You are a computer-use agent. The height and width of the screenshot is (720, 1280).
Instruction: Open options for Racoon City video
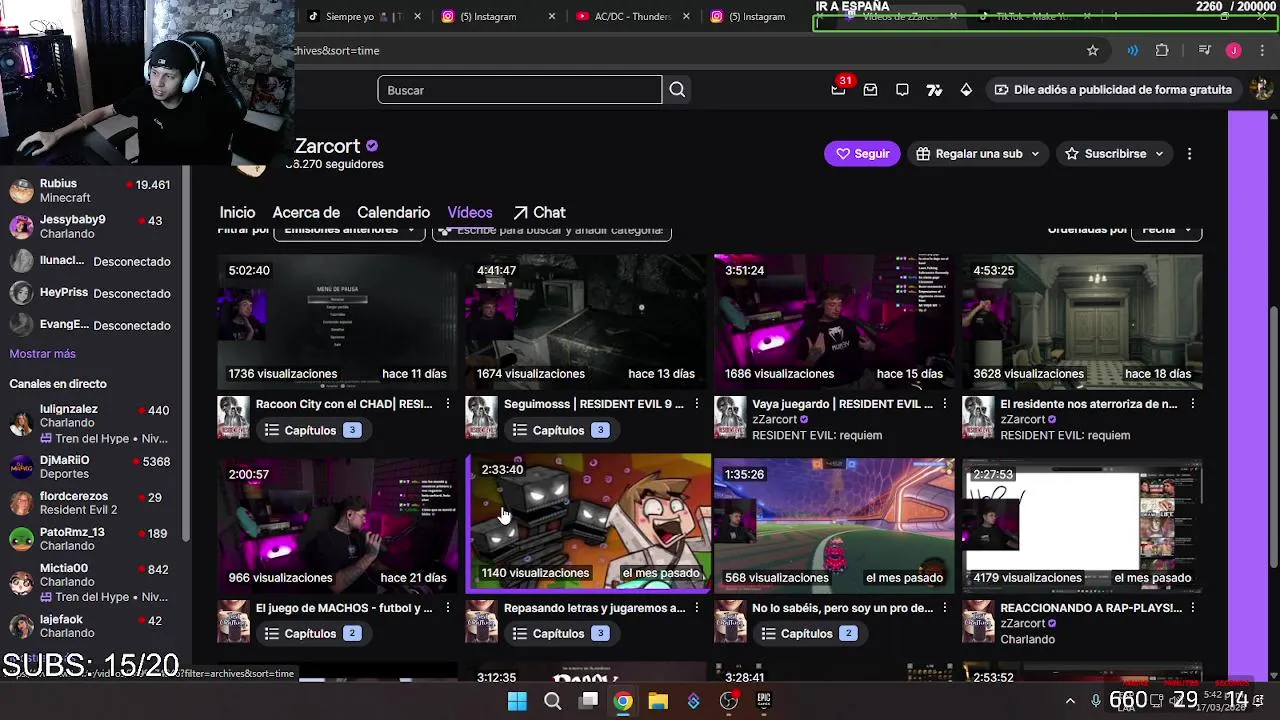(x=448, y=404)
